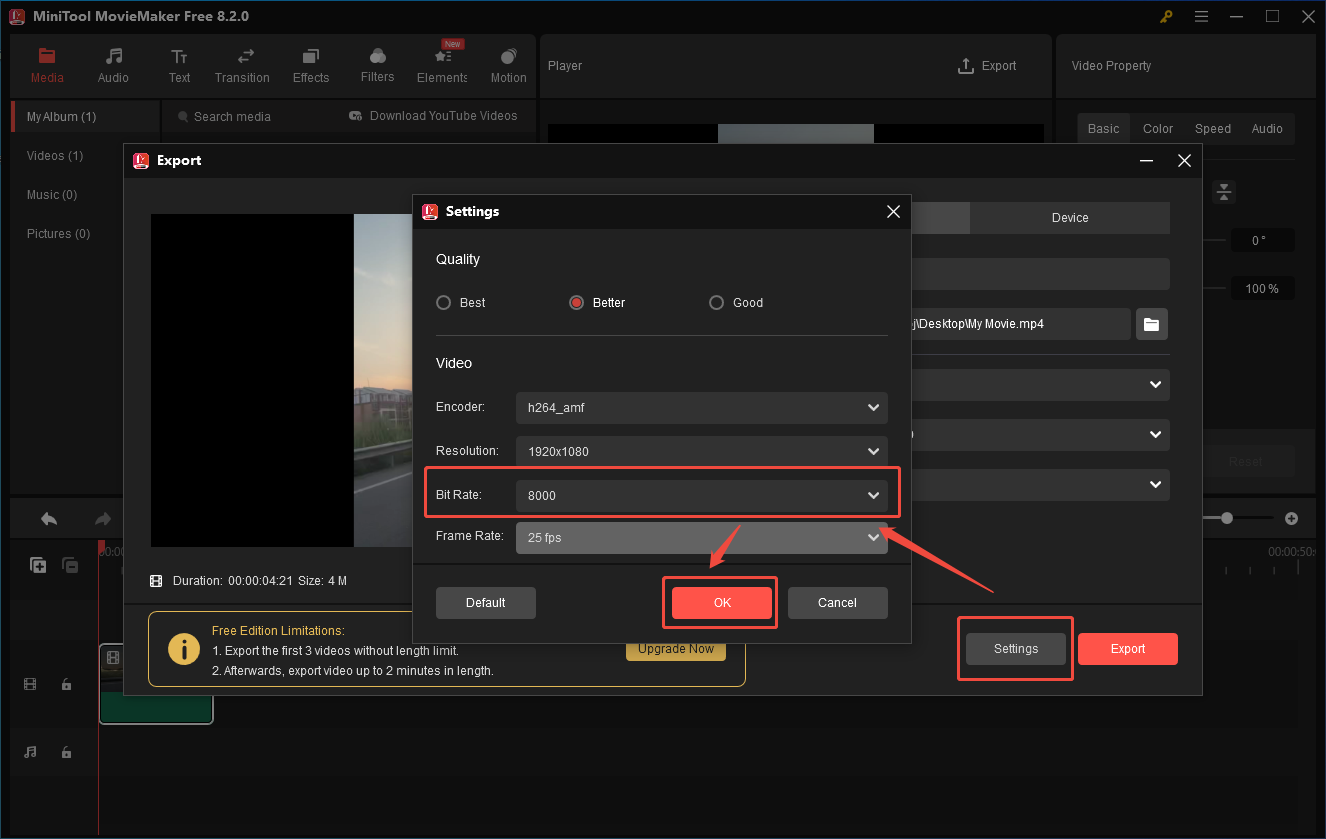Click the browse folder icon for save path
Viewport: 1326px width, 839px height.
[x=1151, y=324]
